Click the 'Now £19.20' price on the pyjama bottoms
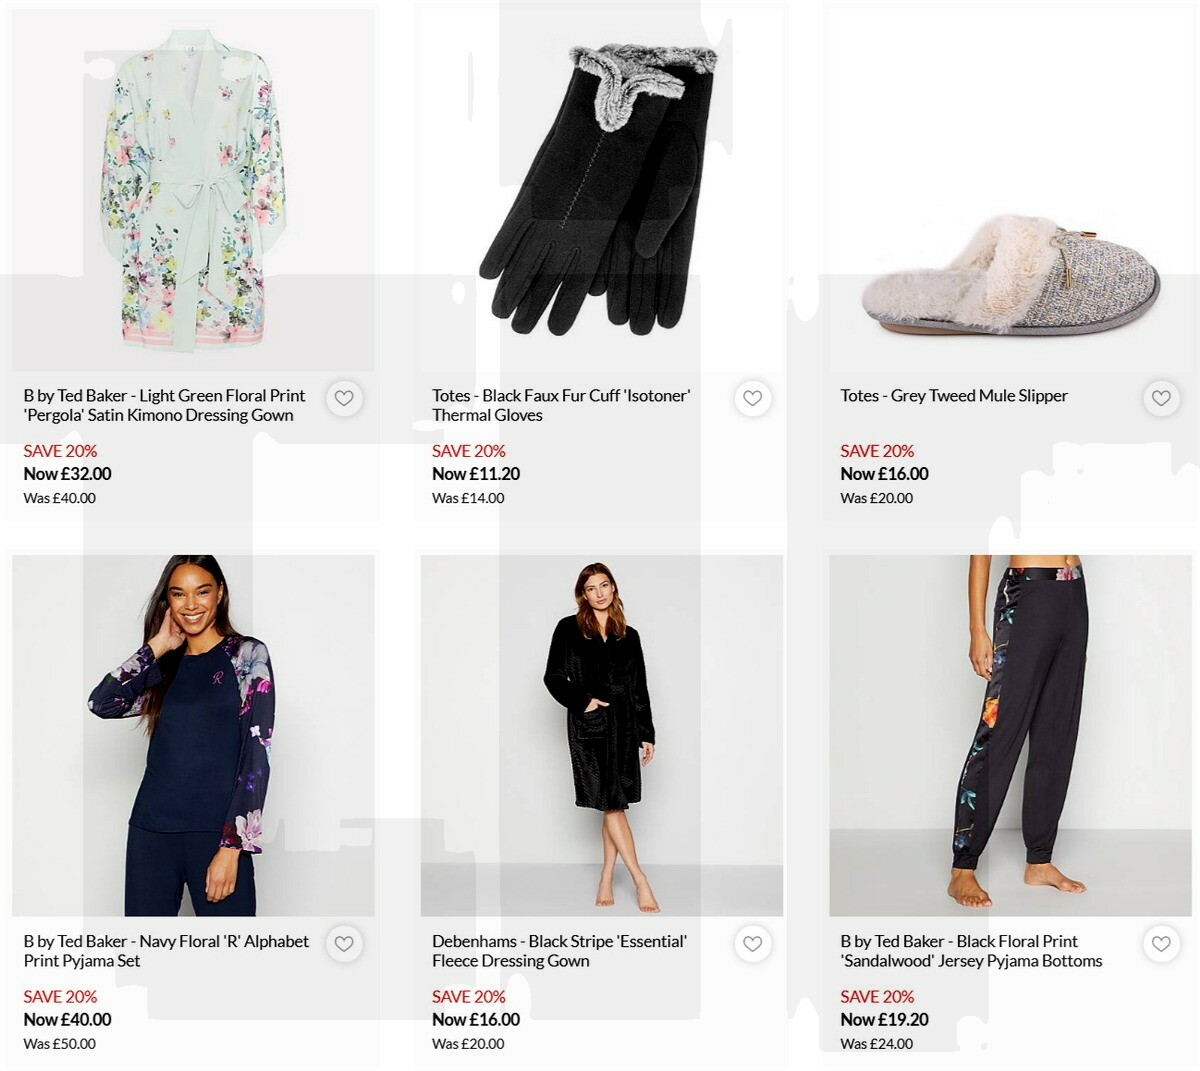This screenshot has width=1200, height=1071. click(x=884, y=1019)
